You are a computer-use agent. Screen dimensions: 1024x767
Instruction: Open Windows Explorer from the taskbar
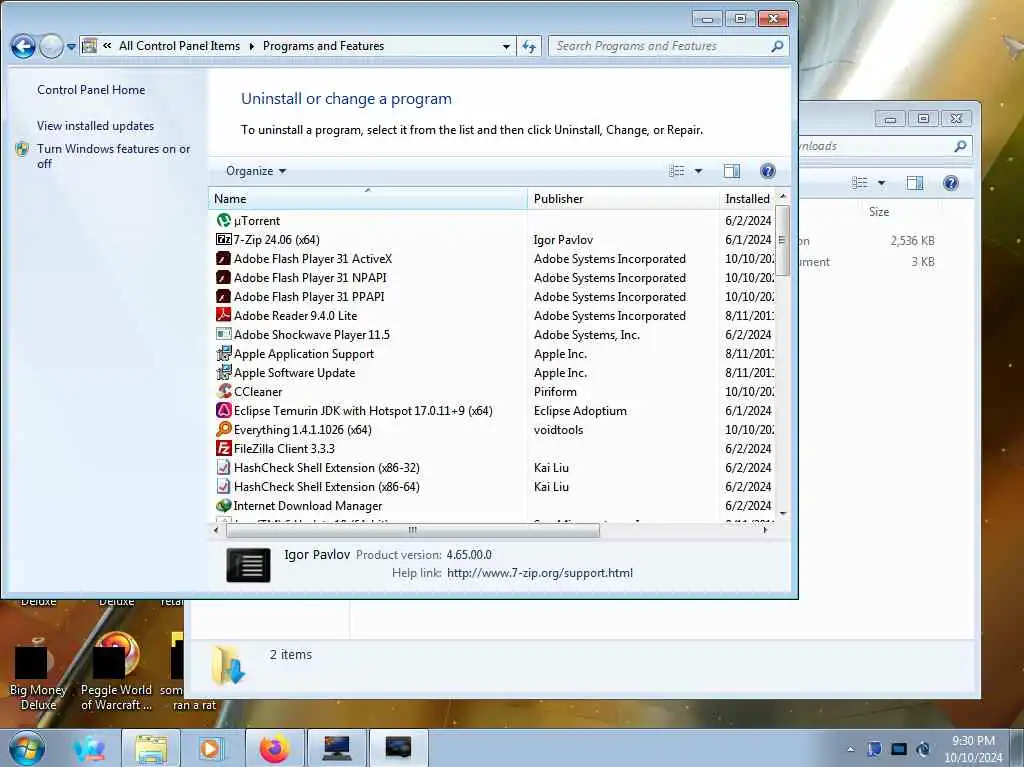tap(151, 748)
